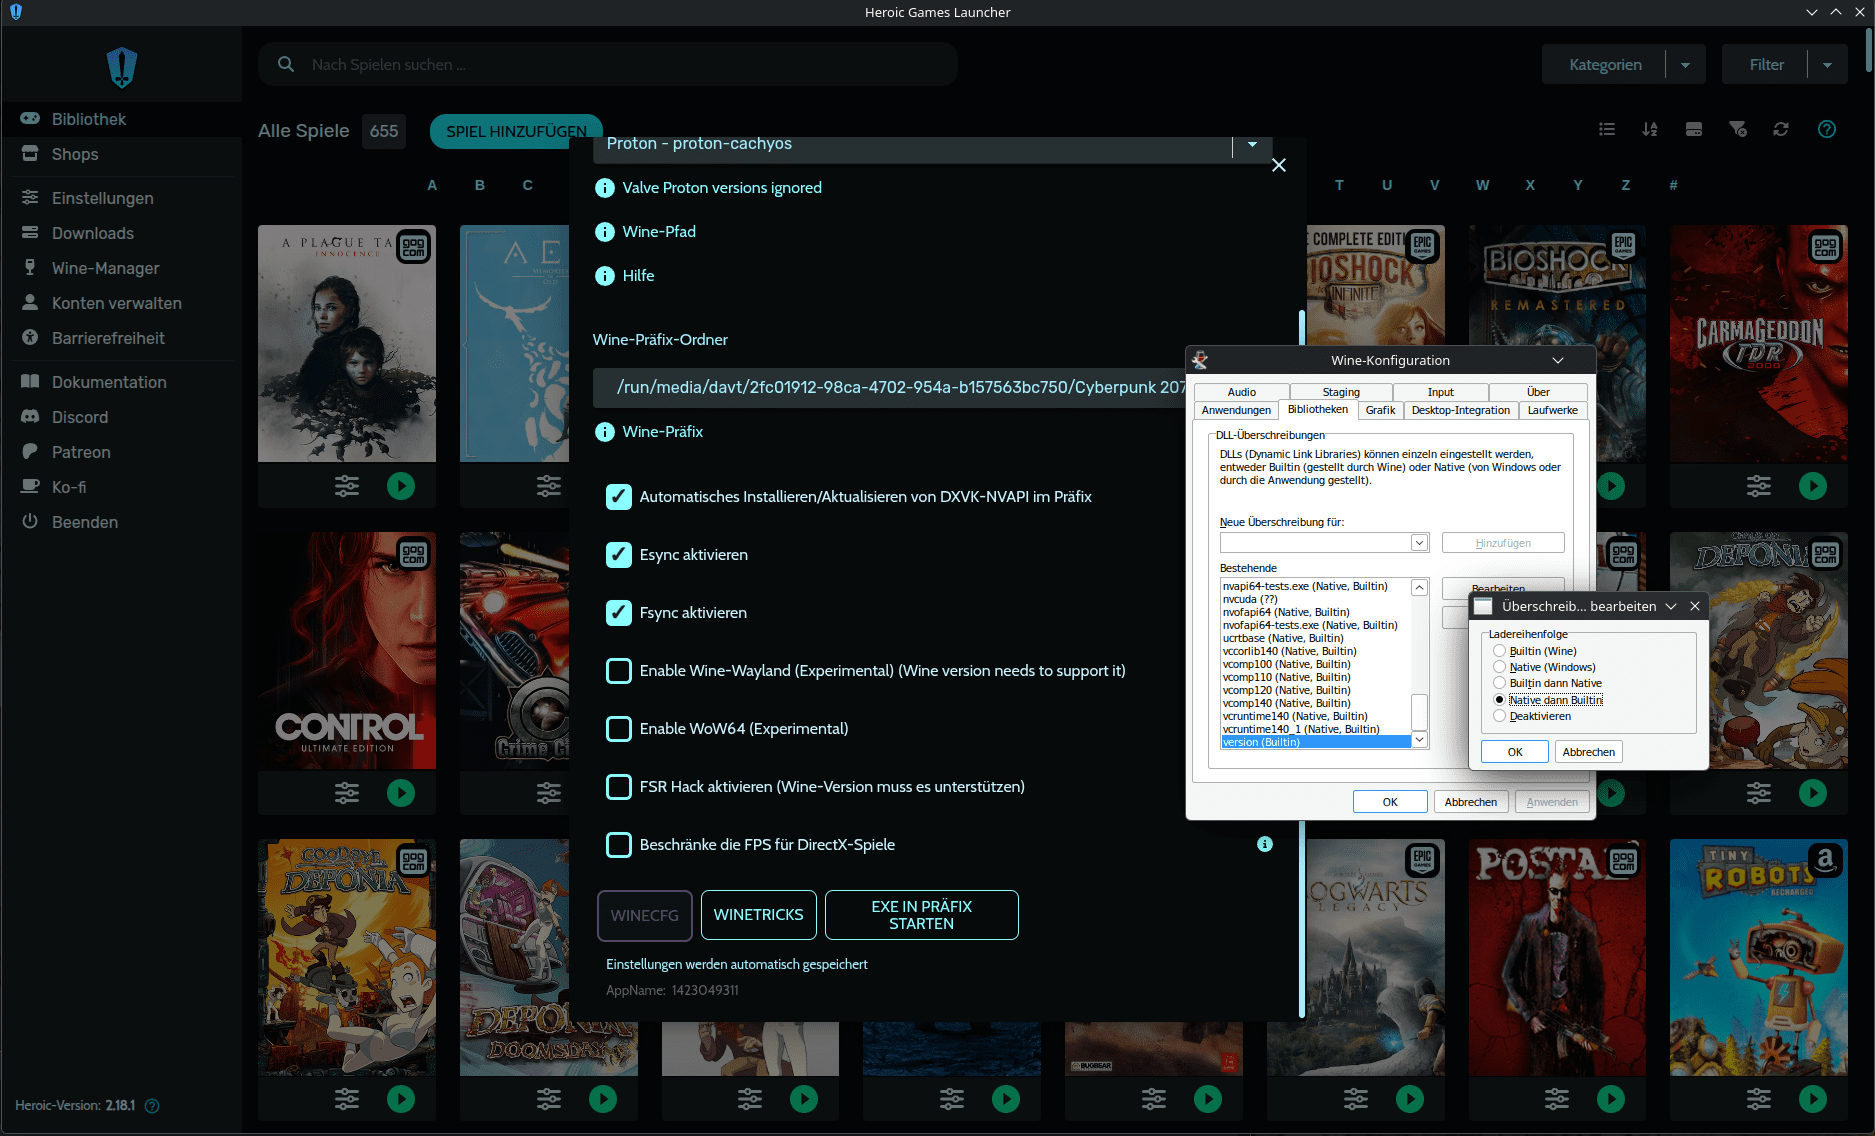The height and width of the screenshot is (1136, 1875).
Task: Open Proton version dropdown arrow
Action: pyautogui.click(x=1252, y=145)
